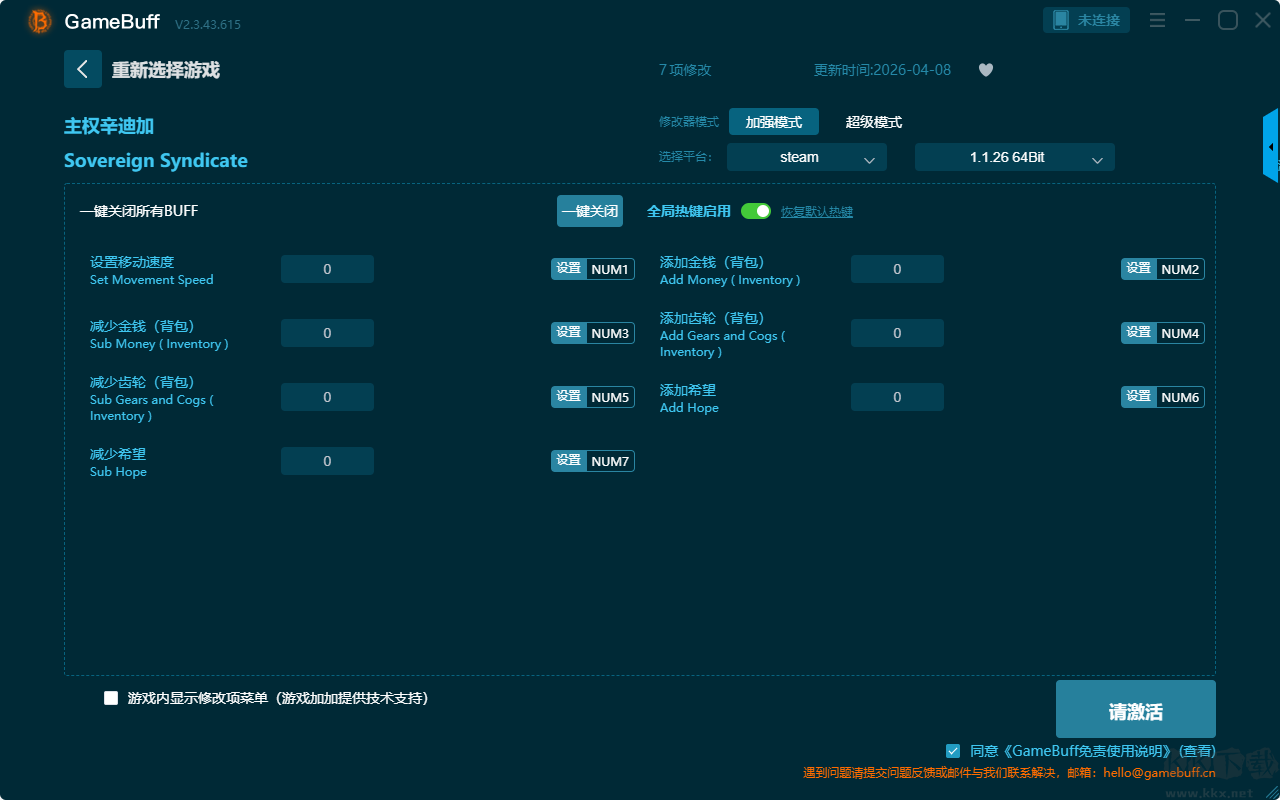Image resolution: width=1280 pixels, height=800 pixels.
Task: Click 恢复默认热键 link
Action: point(817,212)
